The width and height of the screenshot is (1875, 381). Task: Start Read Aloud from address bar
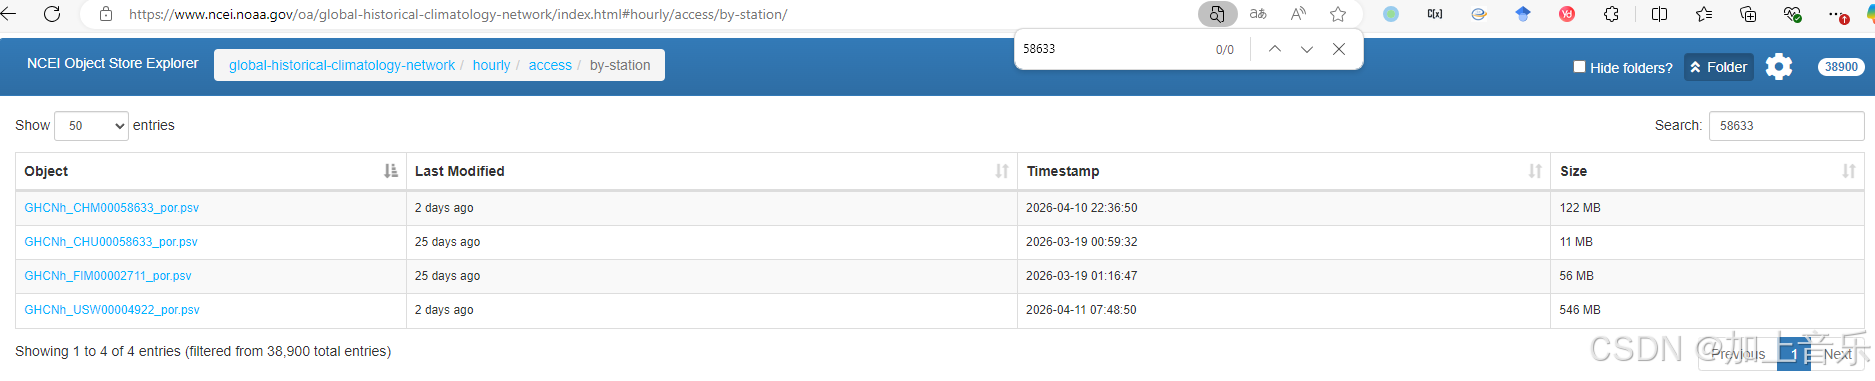[1298, 14]
